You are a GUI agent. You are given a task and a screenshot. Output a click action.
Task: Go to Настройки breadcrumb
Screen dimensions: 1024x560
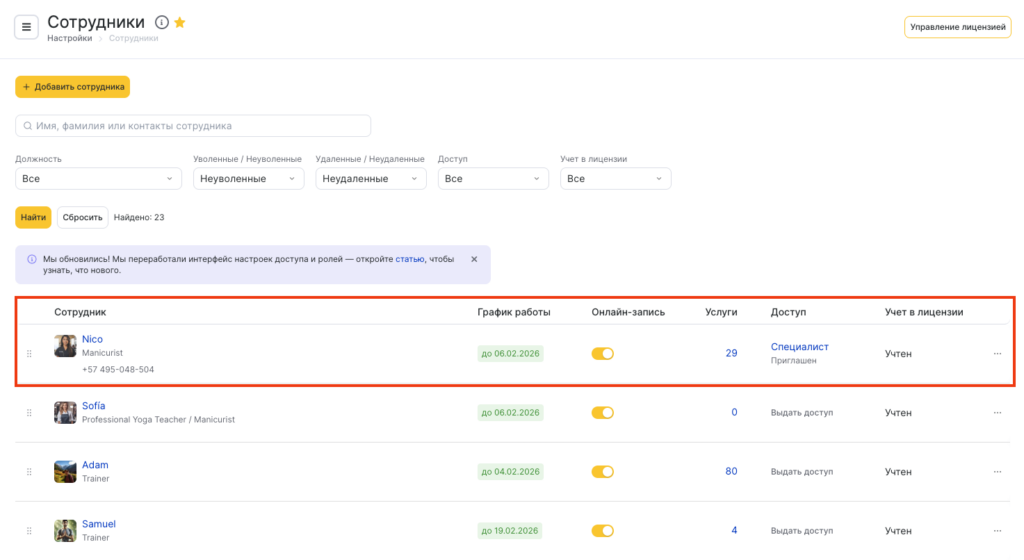coord(69,39)
